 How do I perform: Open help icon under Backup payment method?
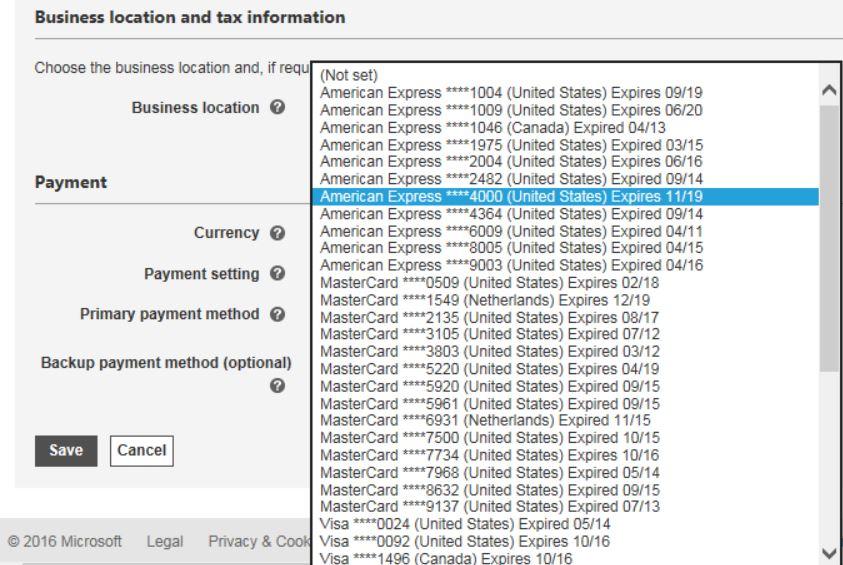coord(277,385)
